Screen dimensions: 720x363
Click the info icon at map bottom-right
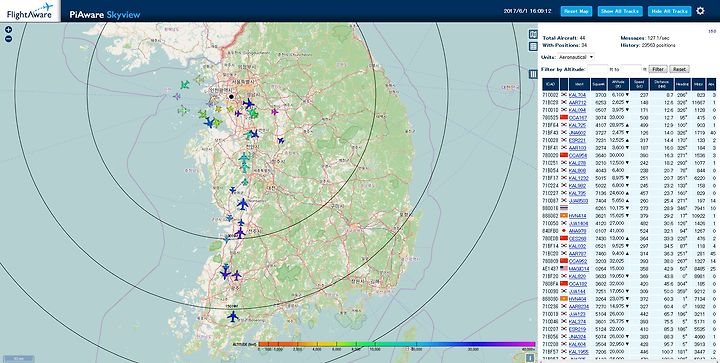[529, 358]
